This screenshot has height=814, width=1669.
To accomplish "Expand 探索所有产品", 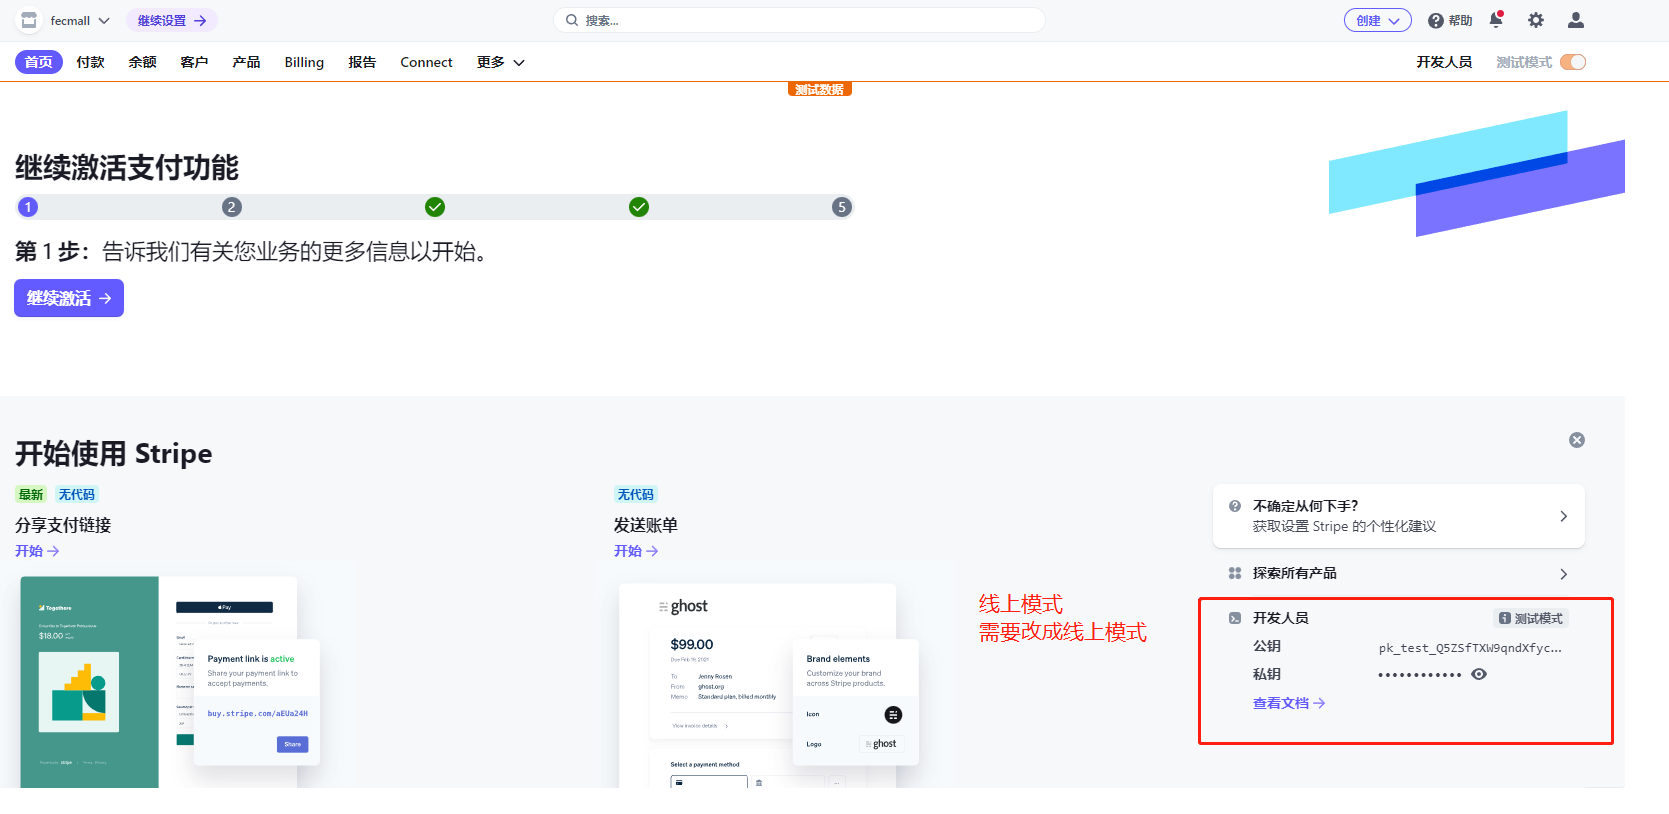I will (x=1399, y=574).
